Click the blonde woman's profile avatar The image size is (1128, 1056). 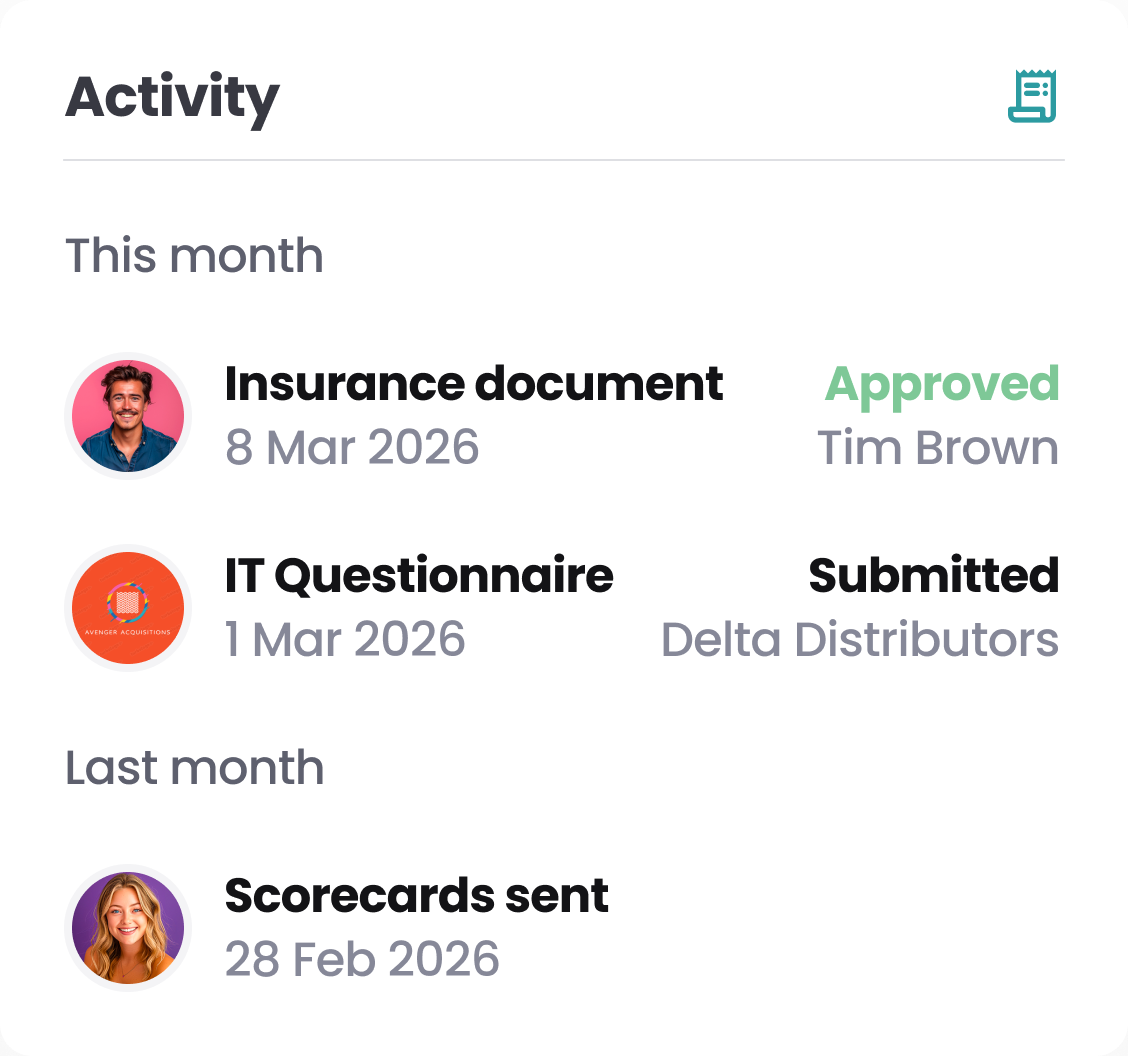point(128,928)
